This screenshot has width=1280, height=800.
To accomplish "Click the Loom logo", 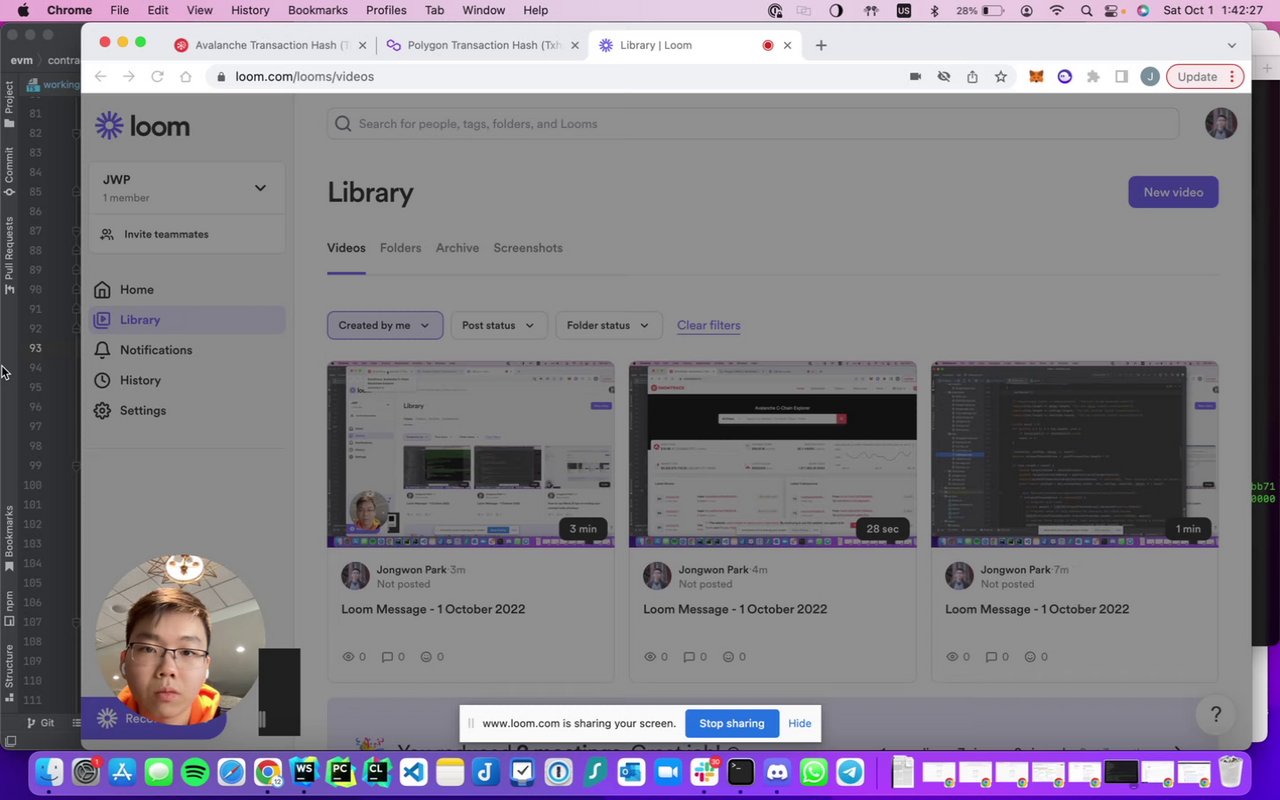I will 142,126.
